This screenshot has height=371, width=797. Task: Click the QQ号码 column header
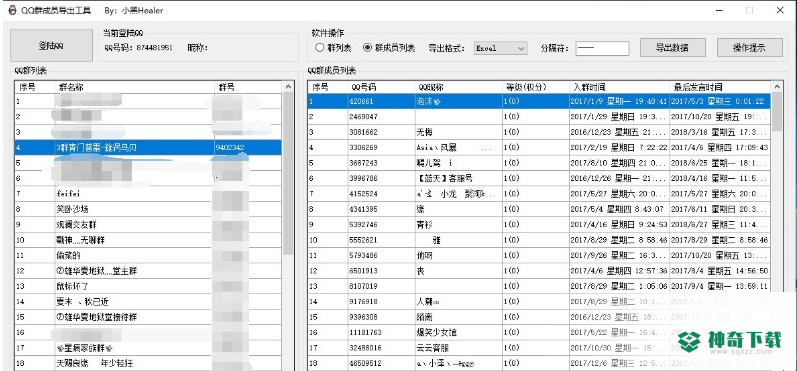(381, 87)
